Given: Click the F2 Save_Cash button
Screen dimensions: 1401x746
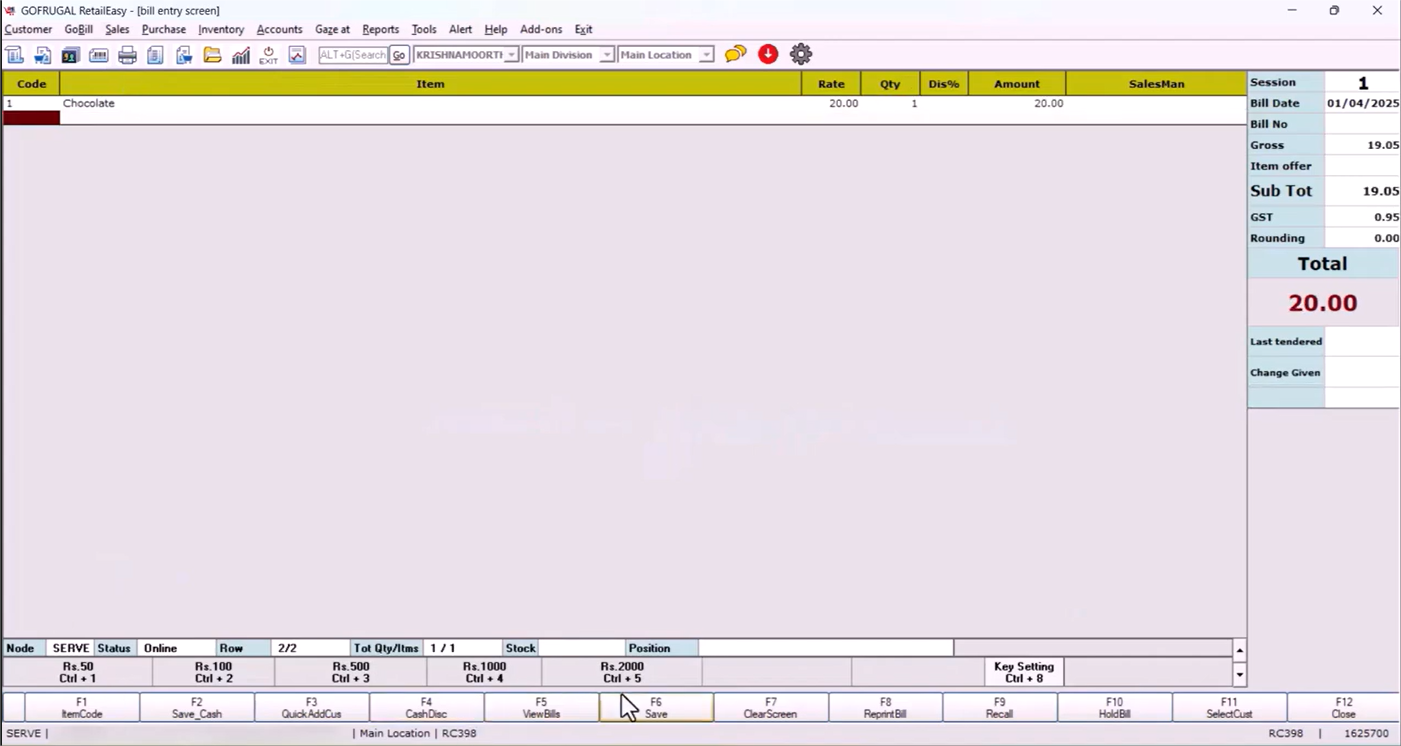Looking at the screenshot, I should 197,708.
